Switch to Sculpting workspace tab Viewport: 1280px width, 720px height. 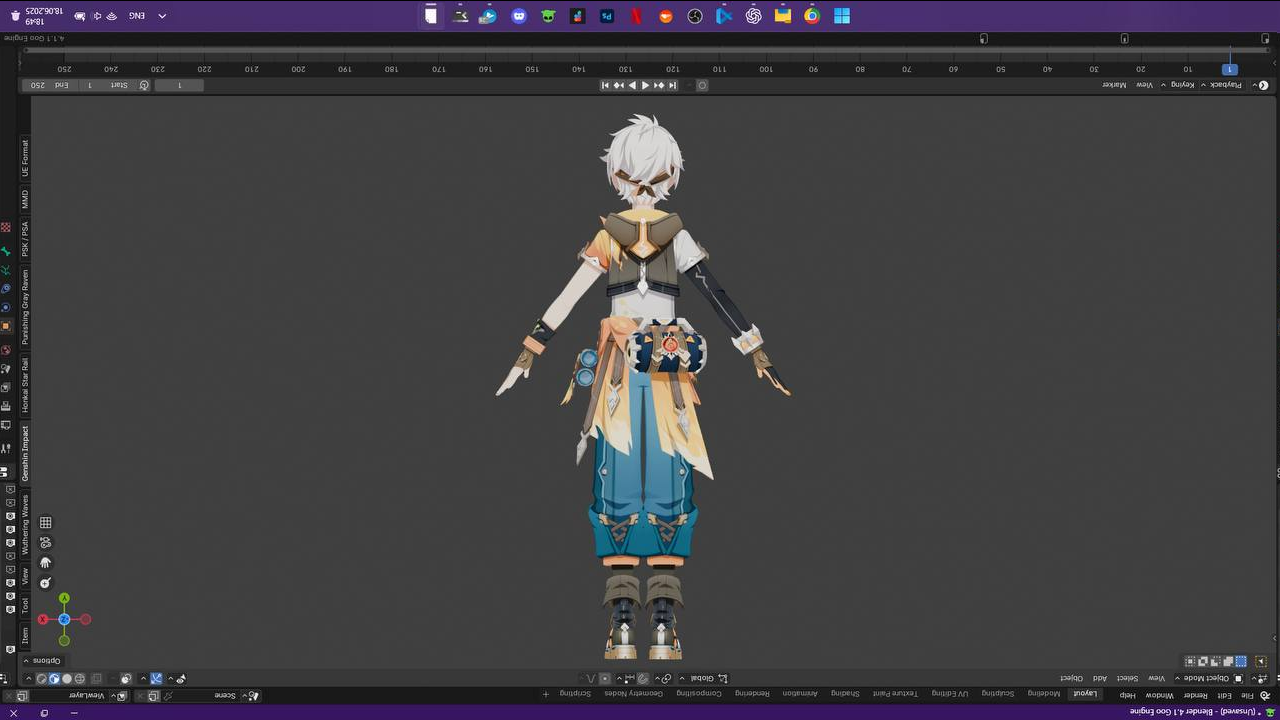pyautogui.click(x=998, y=694)
